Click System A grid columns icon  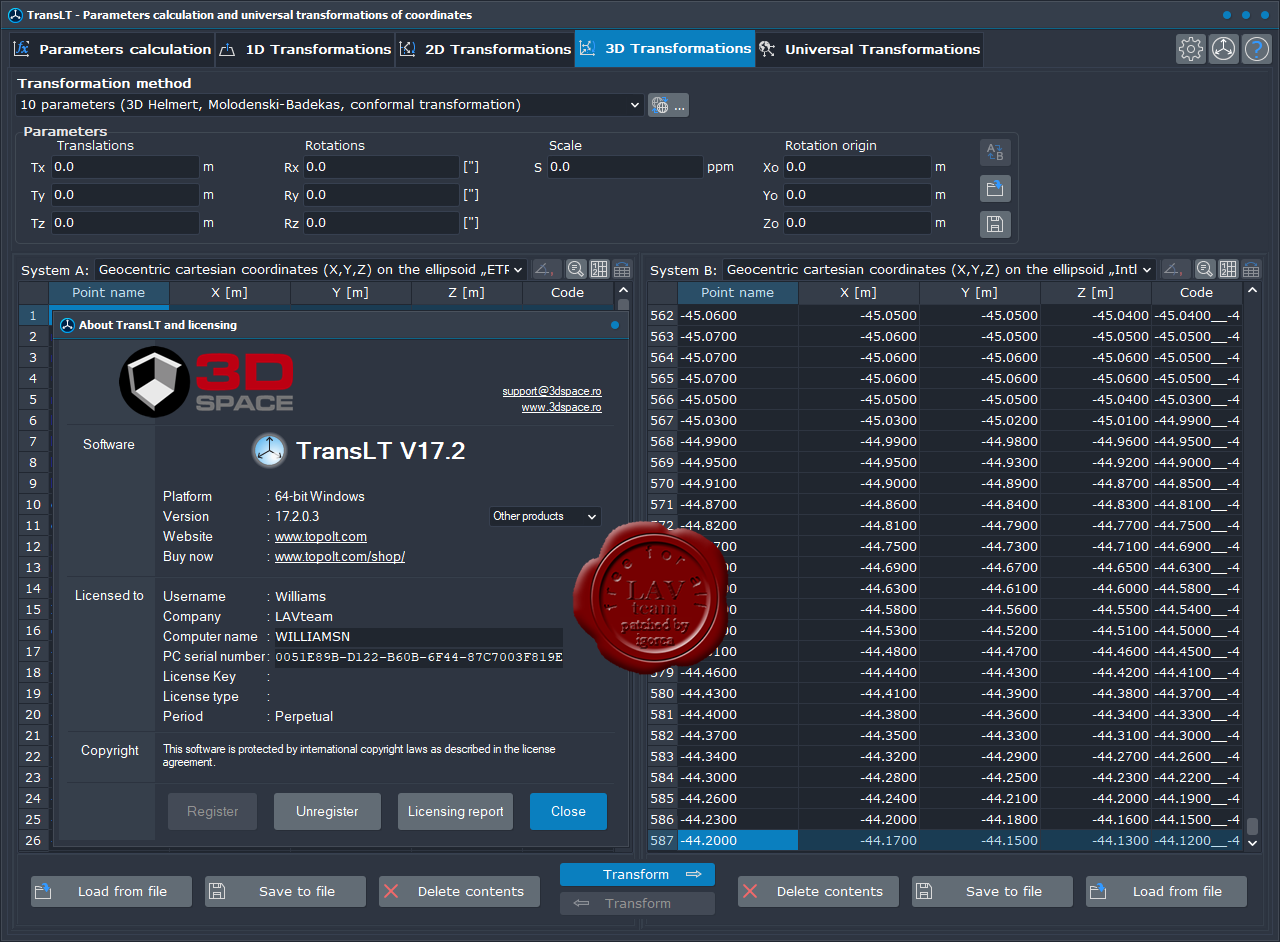click(x=599, y=269)
